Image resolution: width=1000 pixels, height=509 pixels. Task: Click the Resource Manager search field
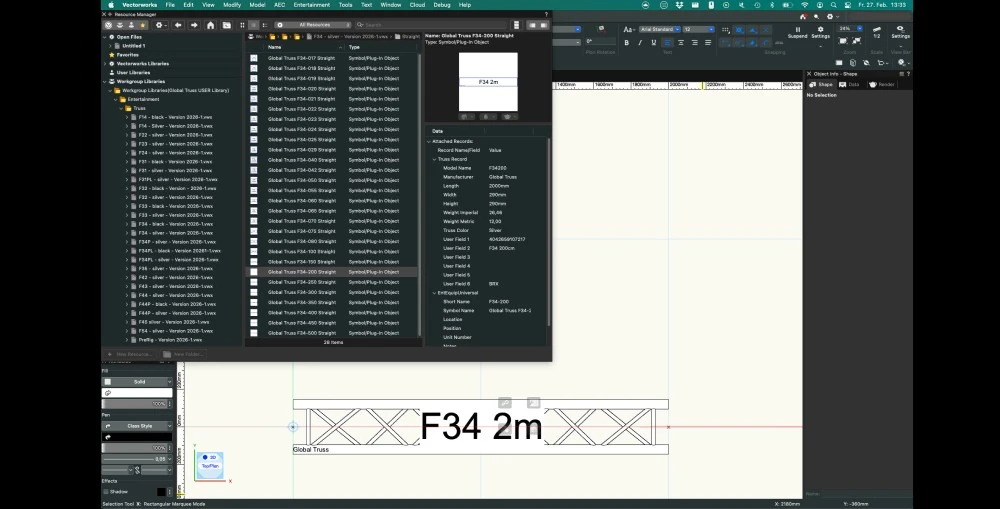pos(430,25)
